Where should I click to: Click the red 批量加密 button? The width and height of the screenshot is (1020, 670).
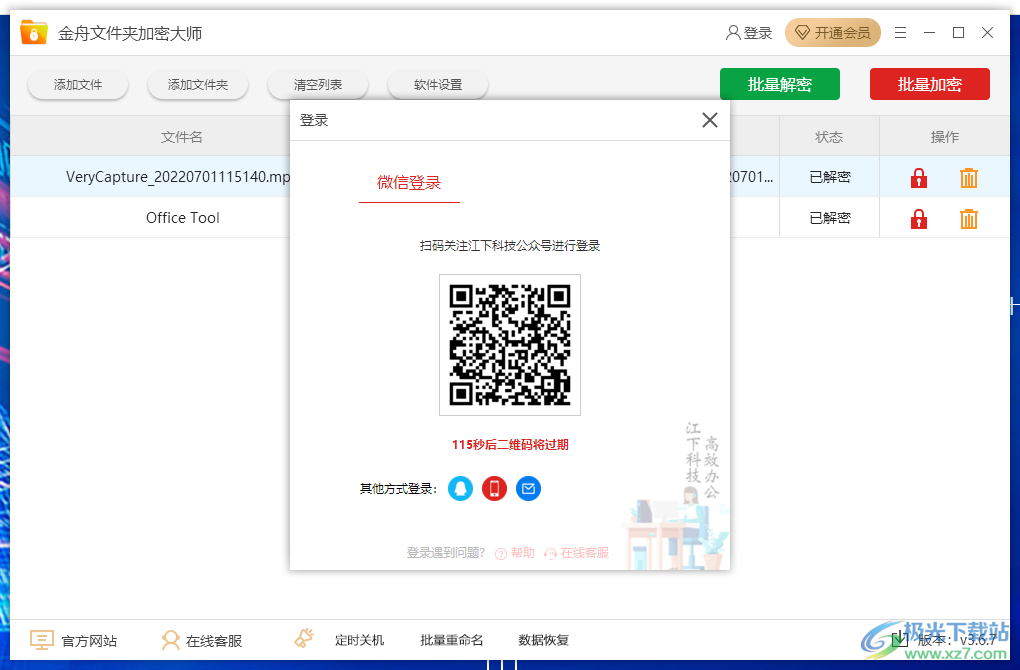[x=929, y=84]
